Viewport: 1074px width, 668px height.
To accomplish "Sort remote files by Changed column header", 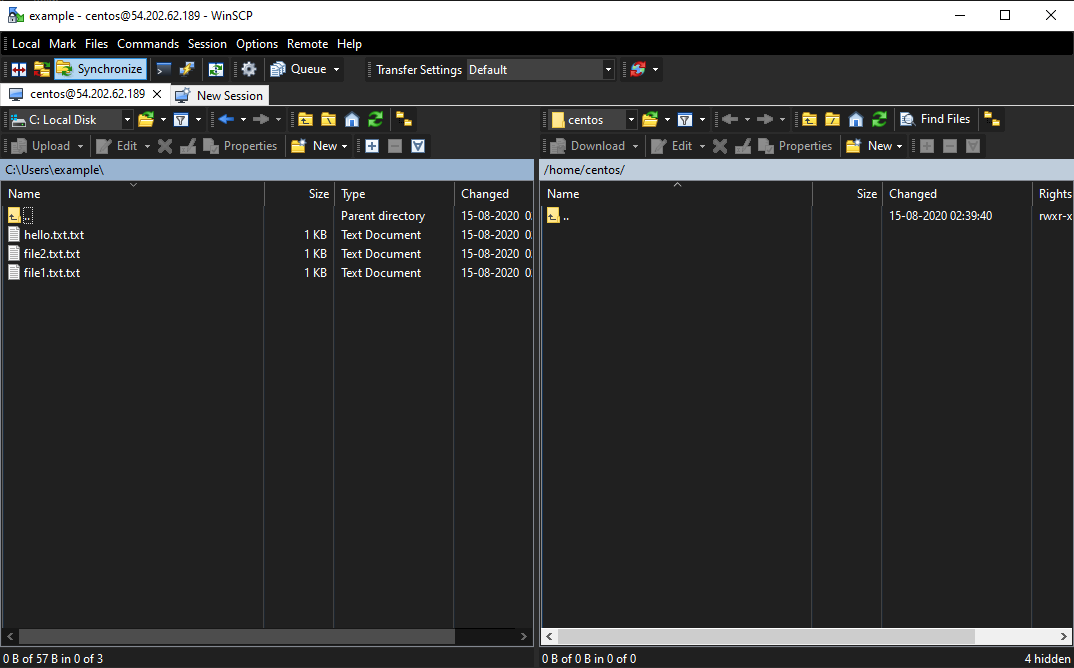I will [956, 194].
